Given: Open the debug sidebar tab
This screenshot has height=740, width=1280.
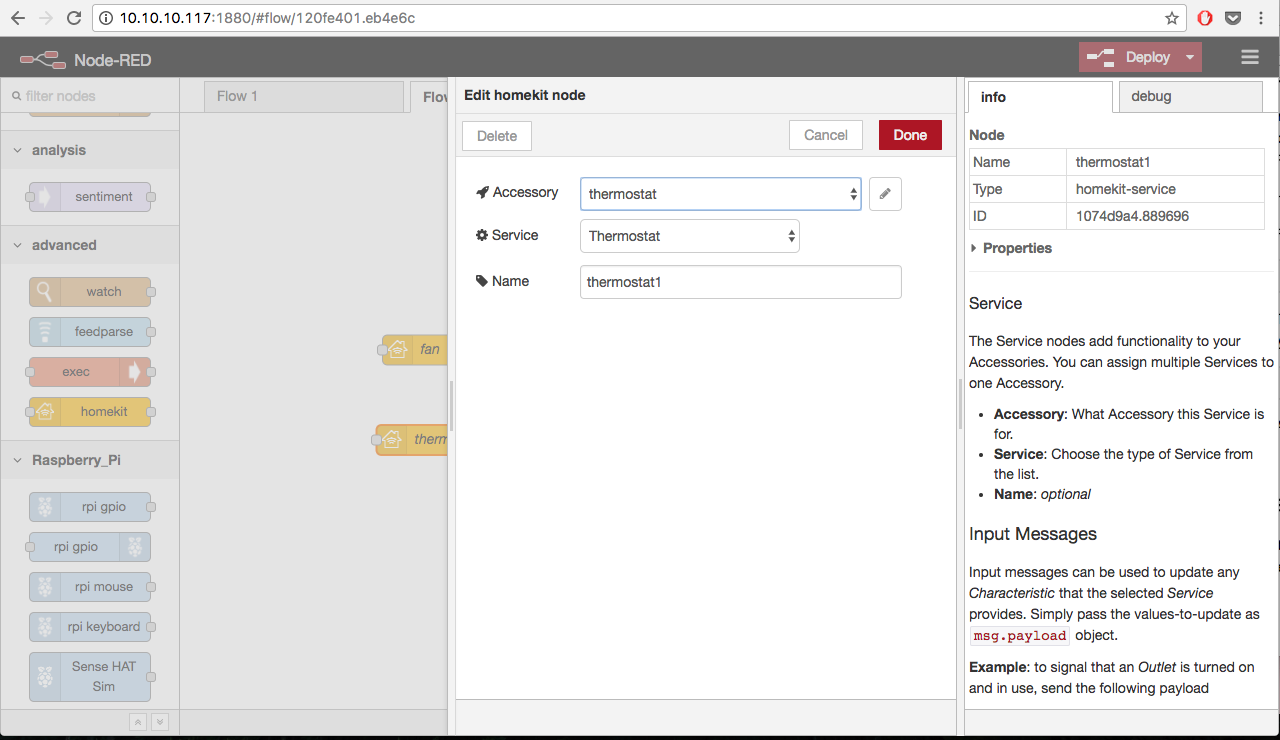Looking at the screenshot, I should (1190, 97).
